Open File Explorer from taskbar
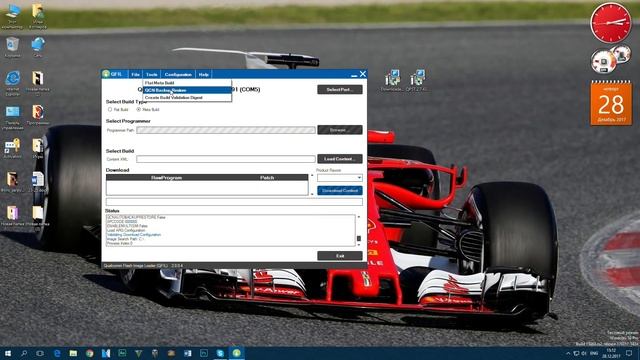Viewport: 640px width, 360px height. coord(73,353)
